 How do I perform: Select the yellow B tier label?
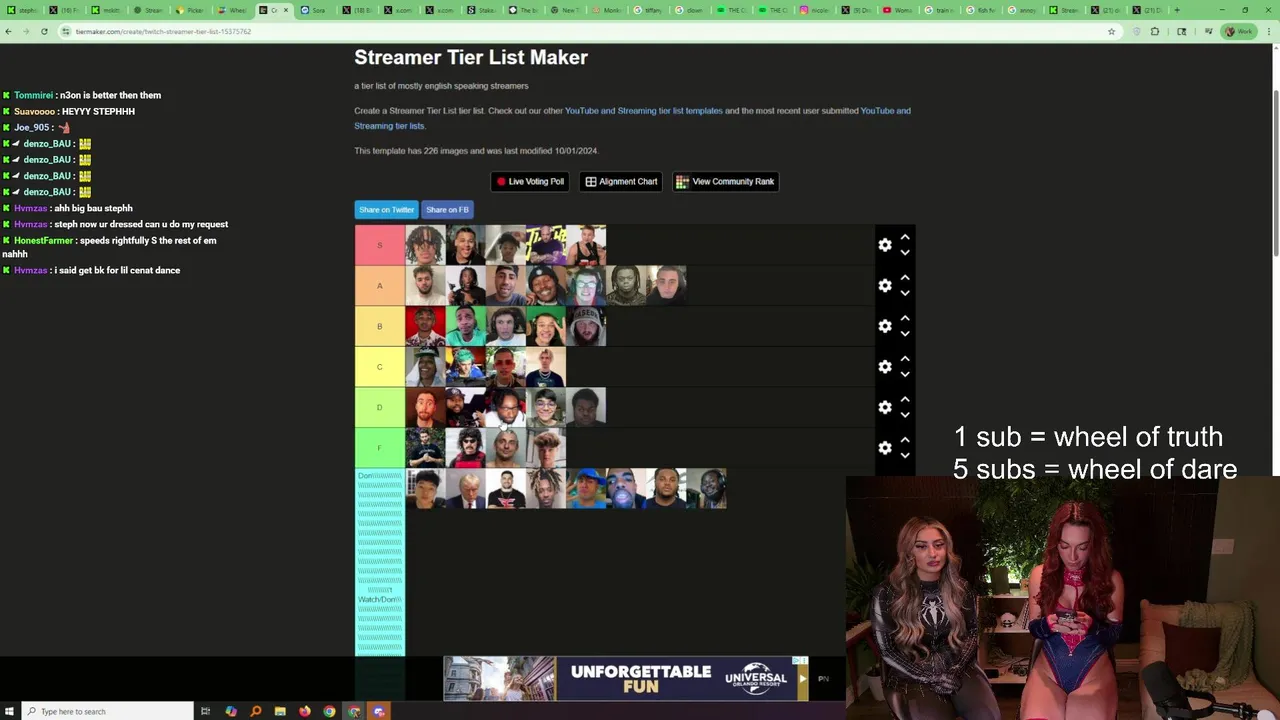tap(380, 326)
